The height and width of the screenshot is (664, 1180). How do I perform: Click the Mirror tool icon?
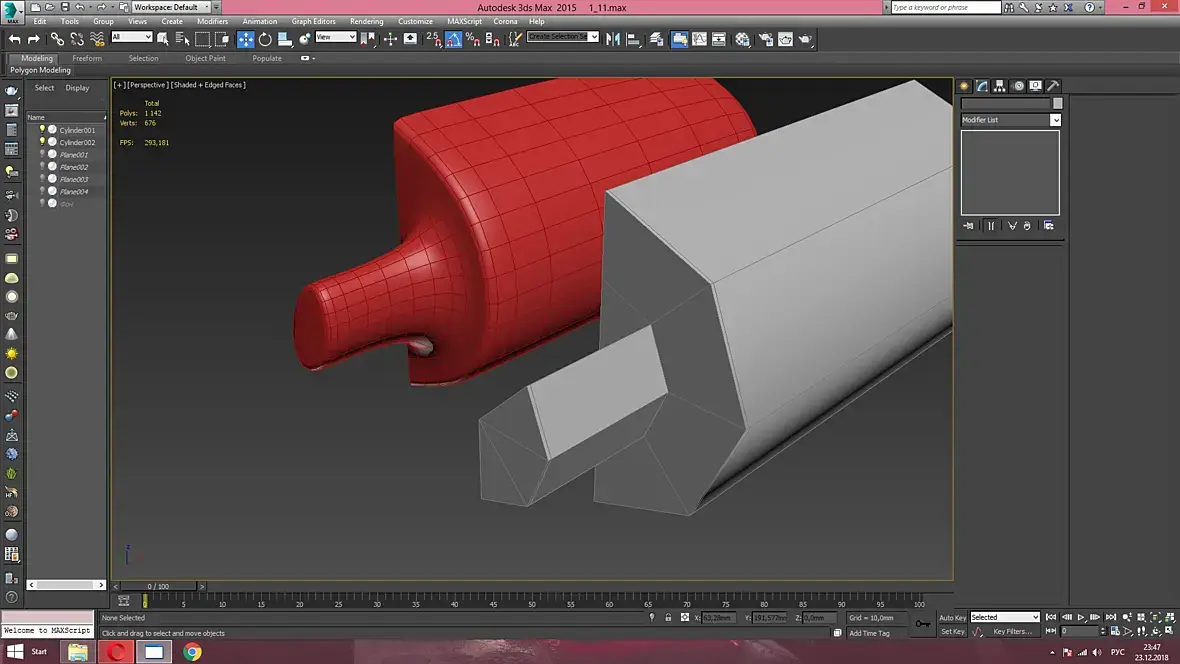(x=613, y=39)
